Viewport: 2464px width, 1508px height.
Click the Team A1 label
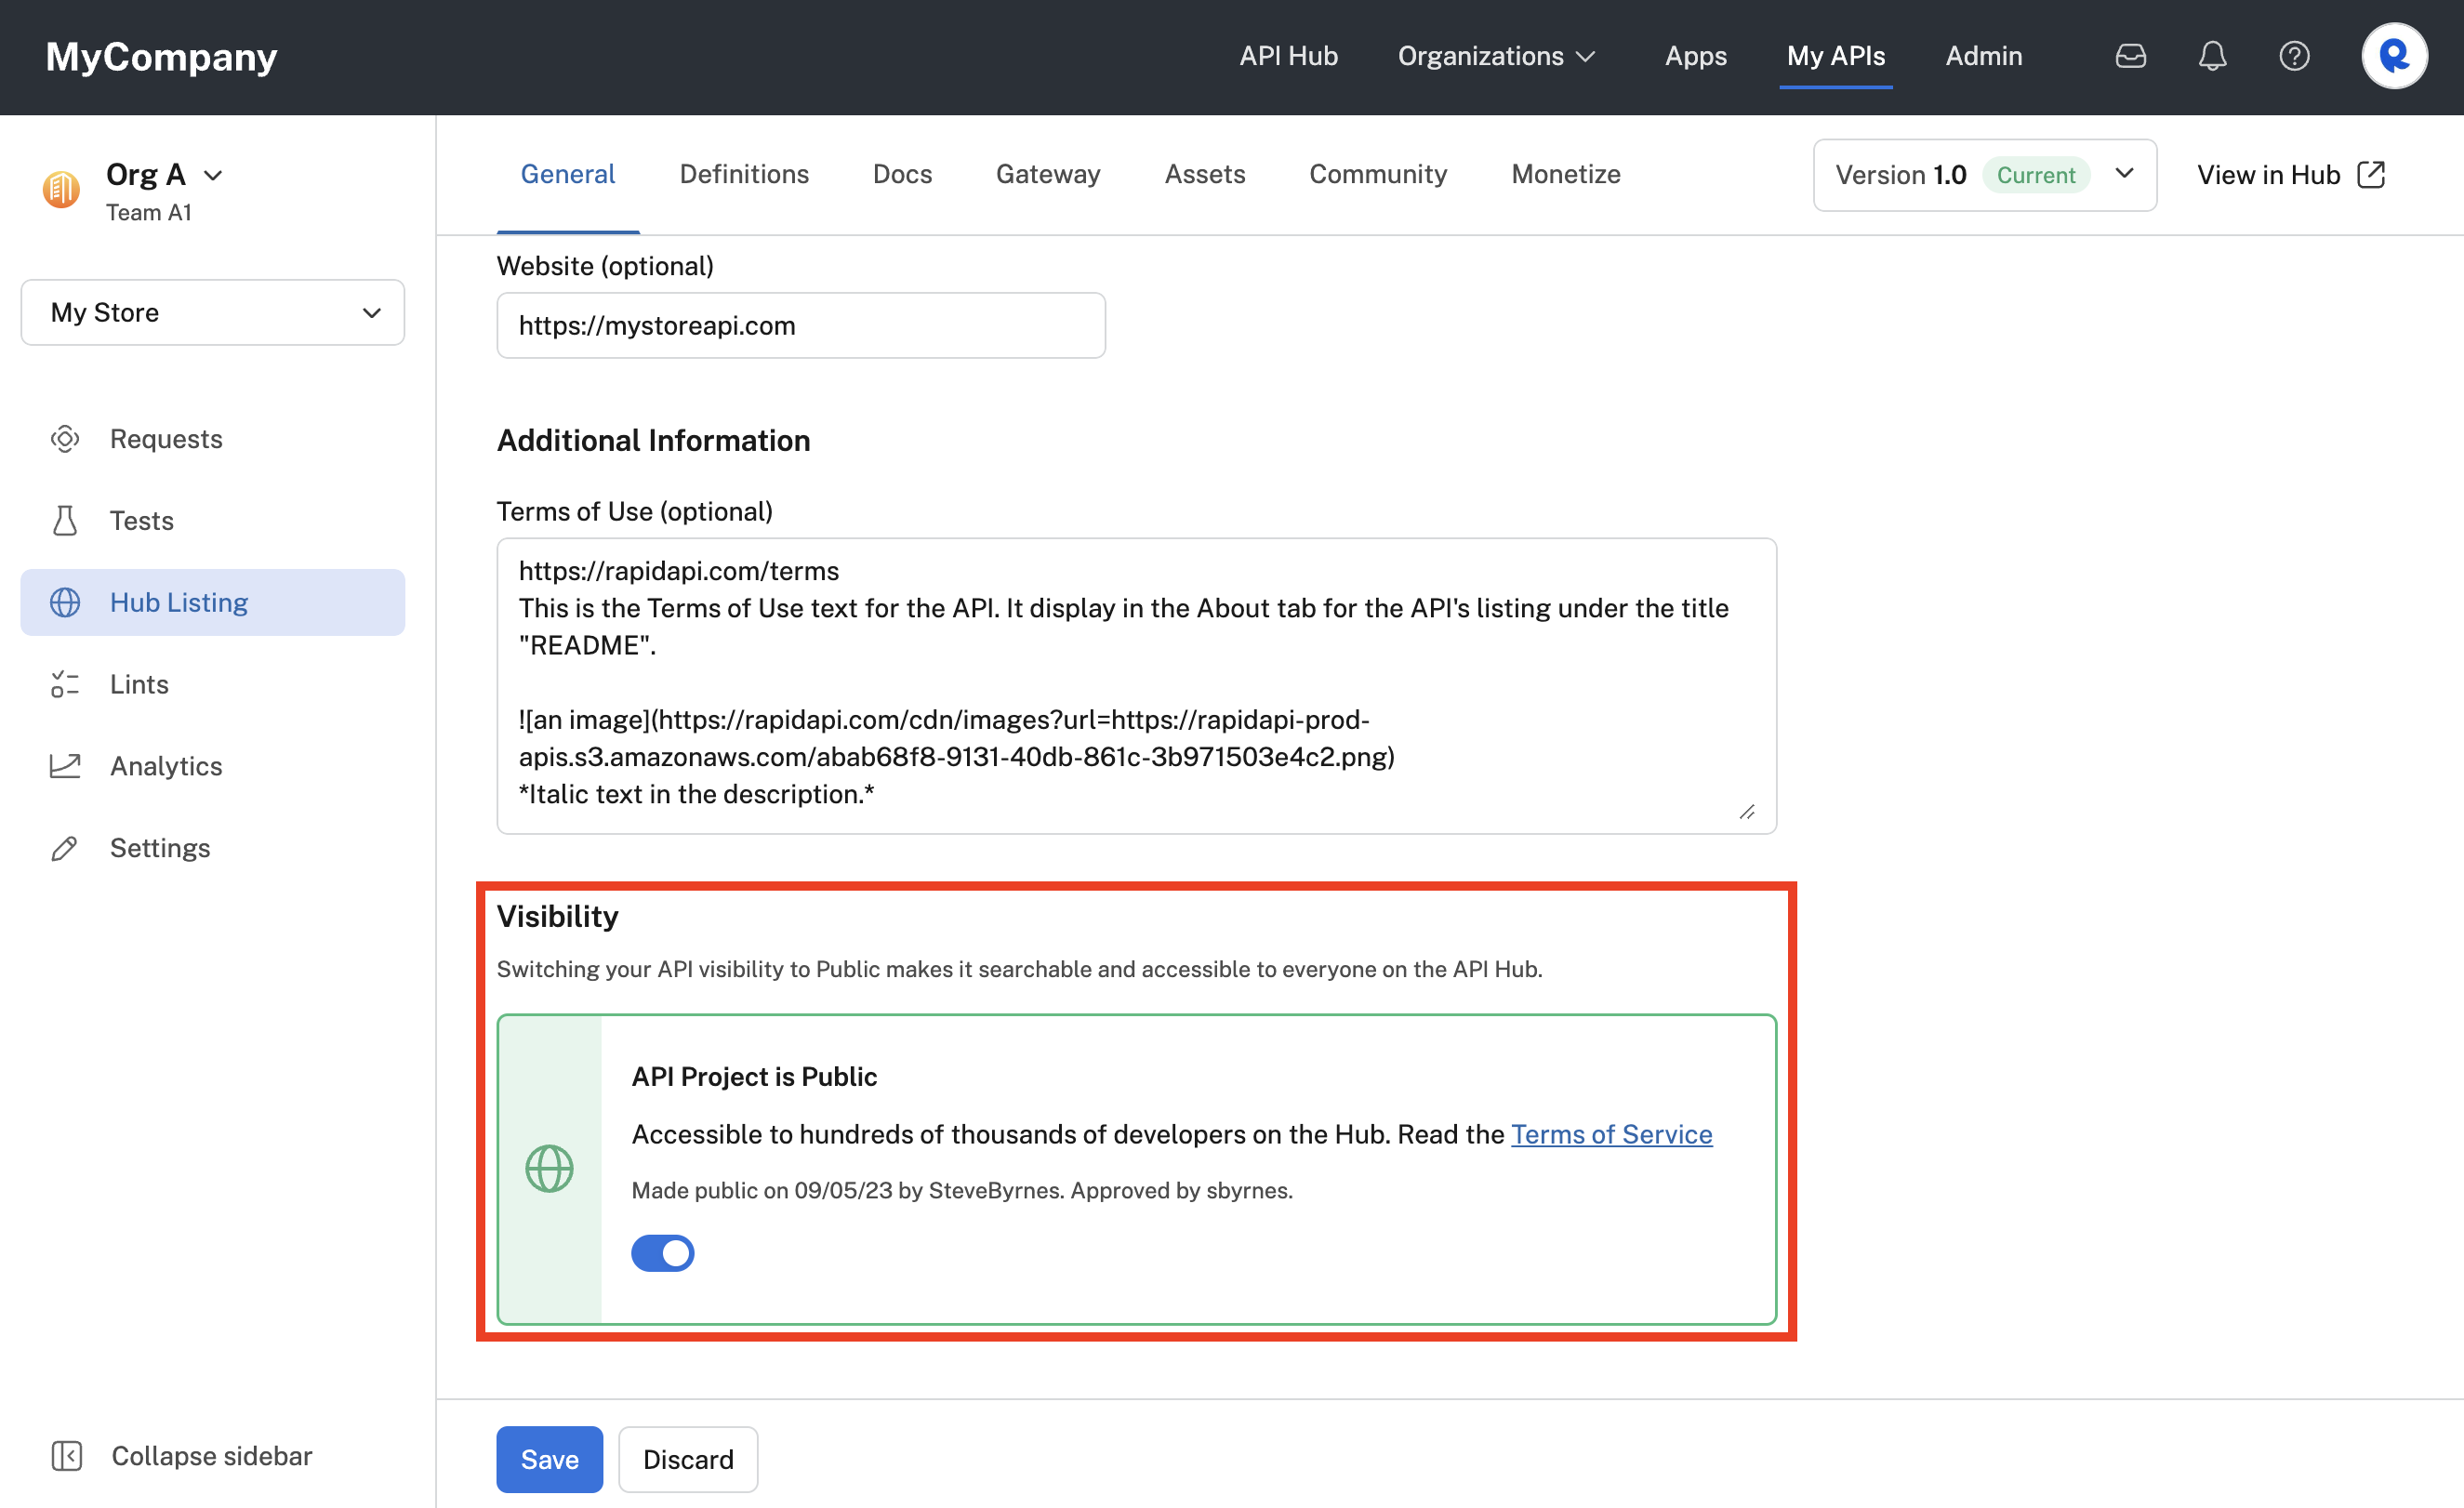point(149,212)
